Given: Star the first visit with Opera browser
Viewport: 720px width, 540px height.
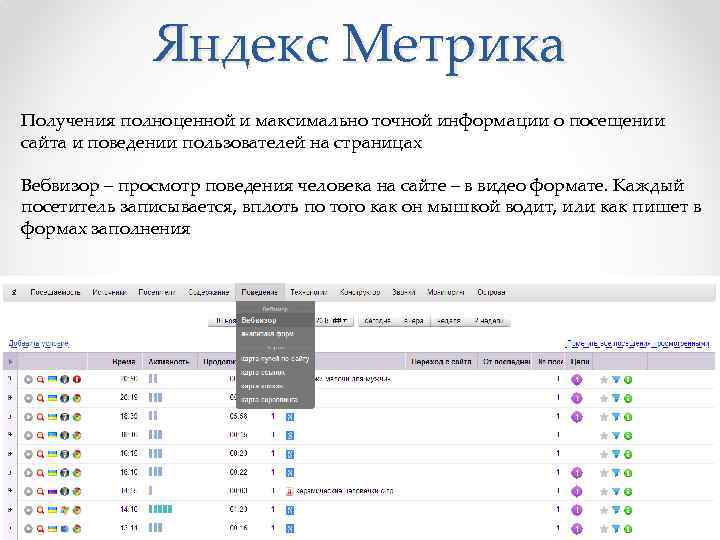Looking at the screenshot, I should [x=604, y=380].
